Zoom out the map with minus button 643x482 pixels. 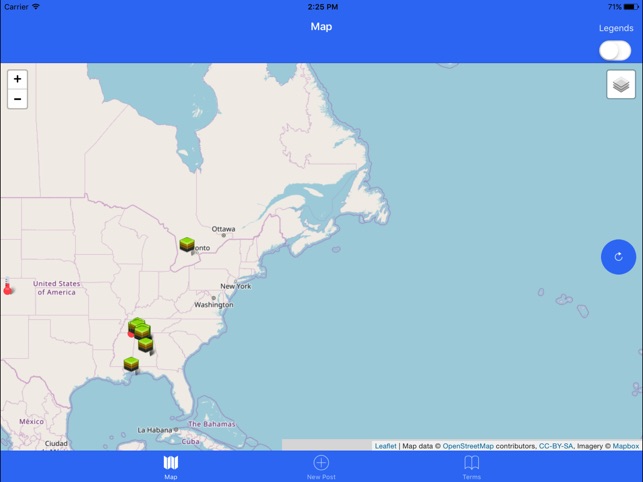tap(18, 99)
